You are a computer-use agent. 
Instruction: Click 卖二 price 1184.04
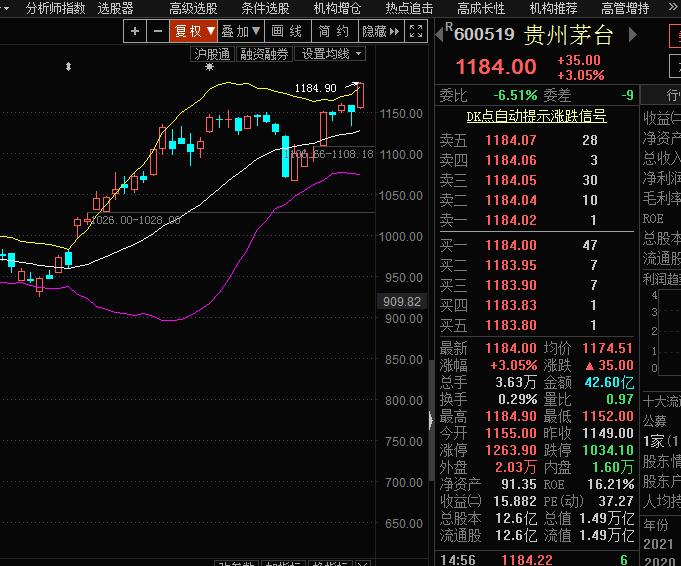(x=511, y=200)
